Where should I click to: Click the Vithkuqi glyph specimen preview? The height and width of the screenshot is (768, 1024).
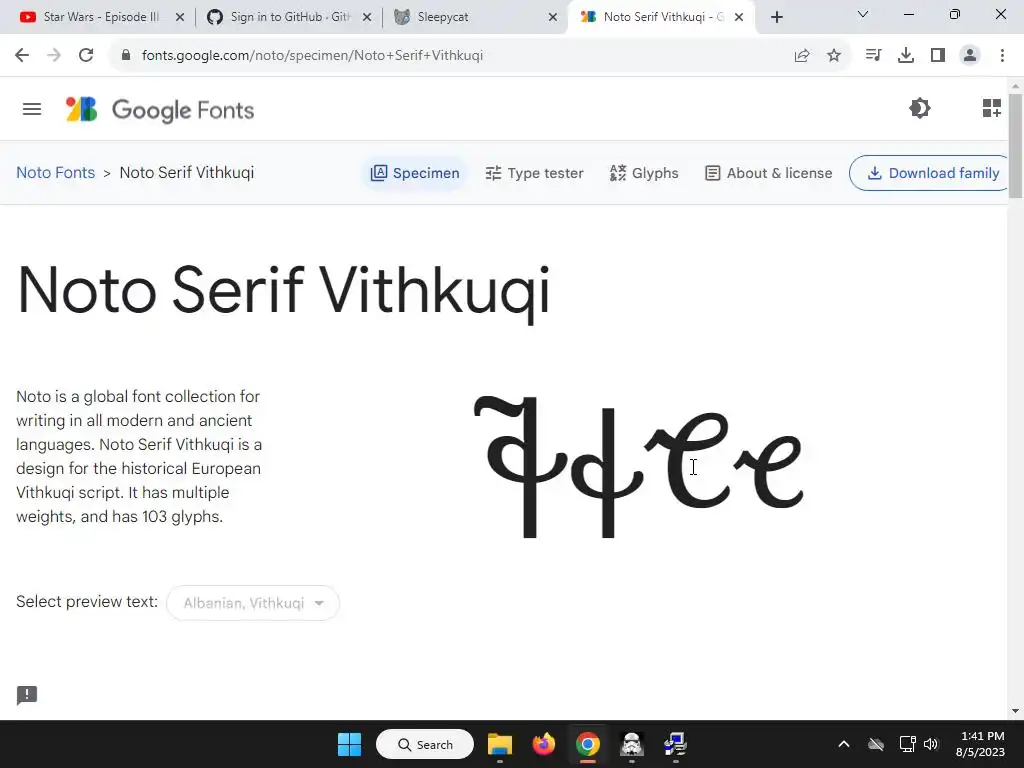coord(639,466)
